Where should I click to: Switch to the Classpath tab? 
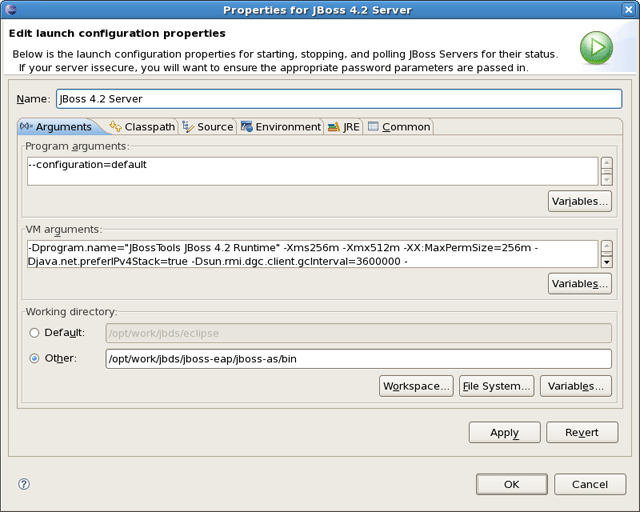click(x=142, y=127)
